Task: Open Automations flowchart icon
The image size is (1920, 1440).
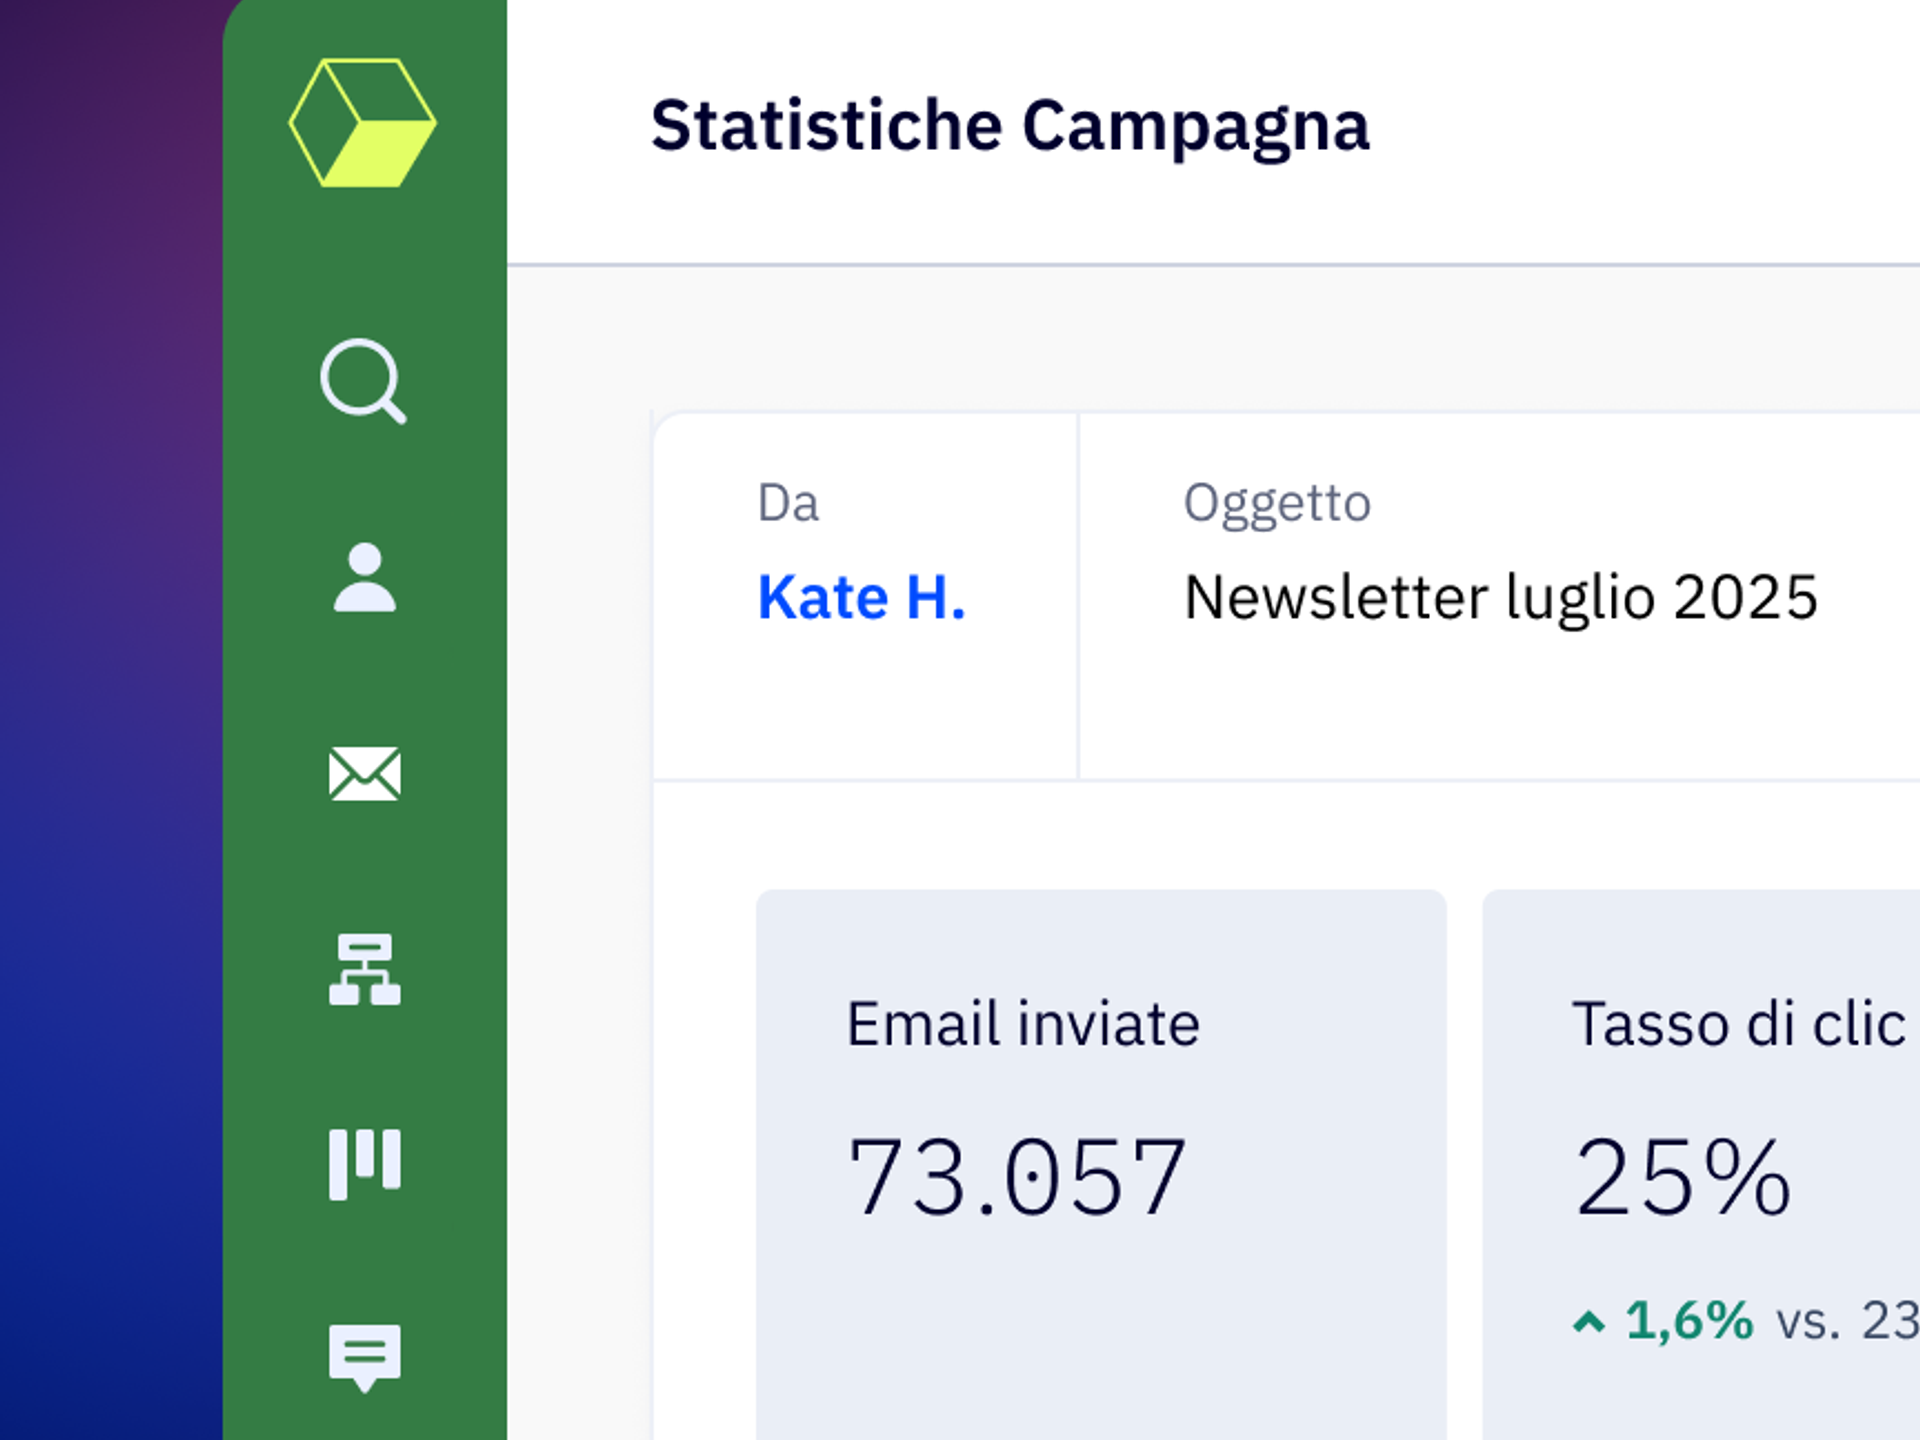Action: [x=364, y=969]
